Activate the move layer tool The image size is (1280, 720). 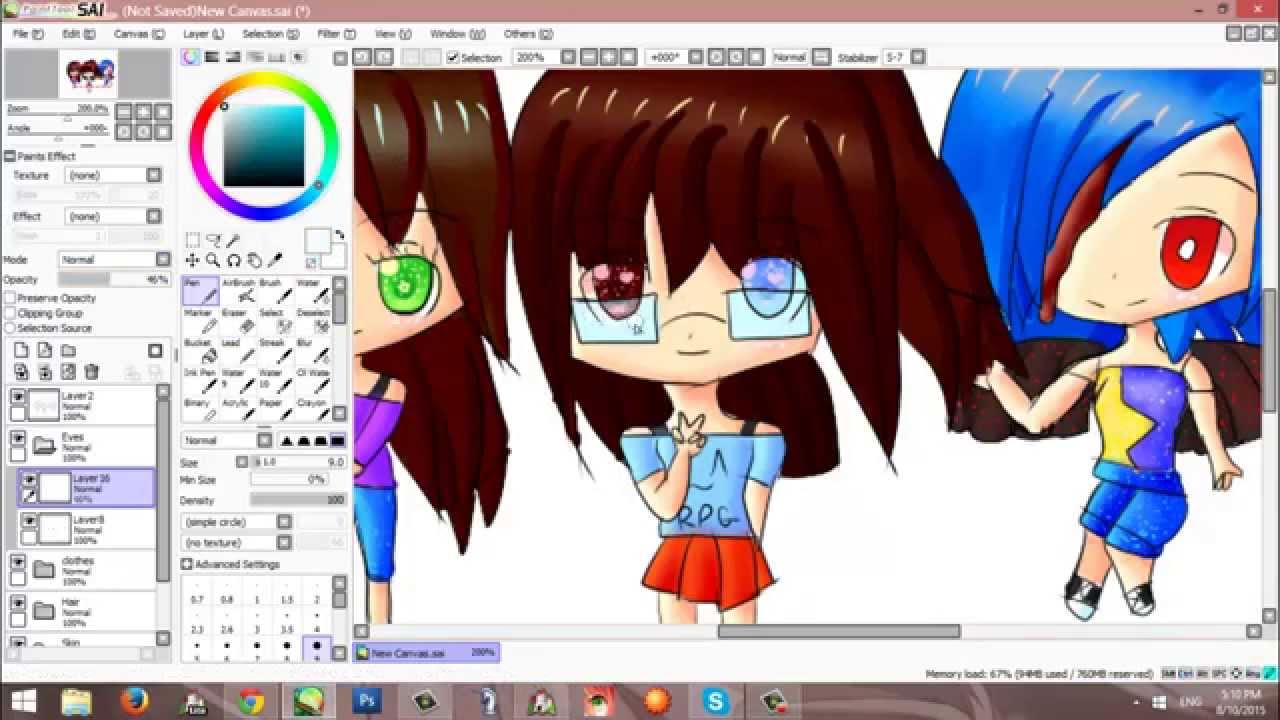[192, 261]
